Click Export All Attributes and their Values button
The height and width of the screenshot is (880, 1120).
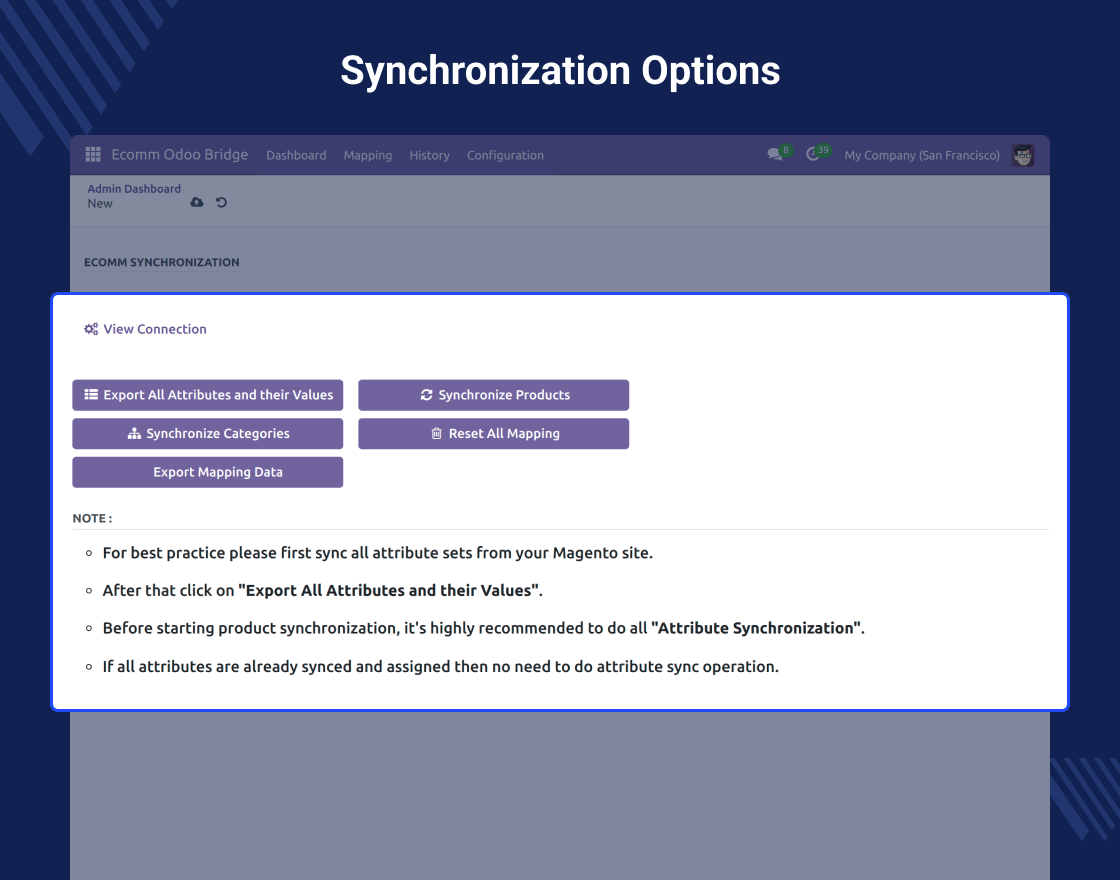click(x=208, y=395)
